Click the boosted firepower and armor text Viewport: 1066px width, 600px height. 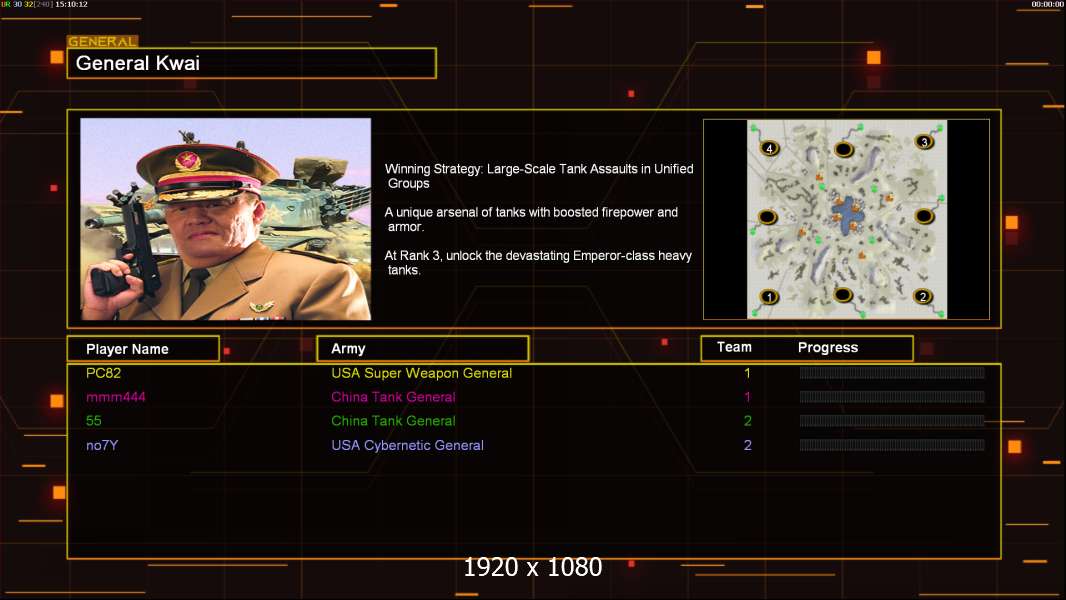(x=532, y=219)
